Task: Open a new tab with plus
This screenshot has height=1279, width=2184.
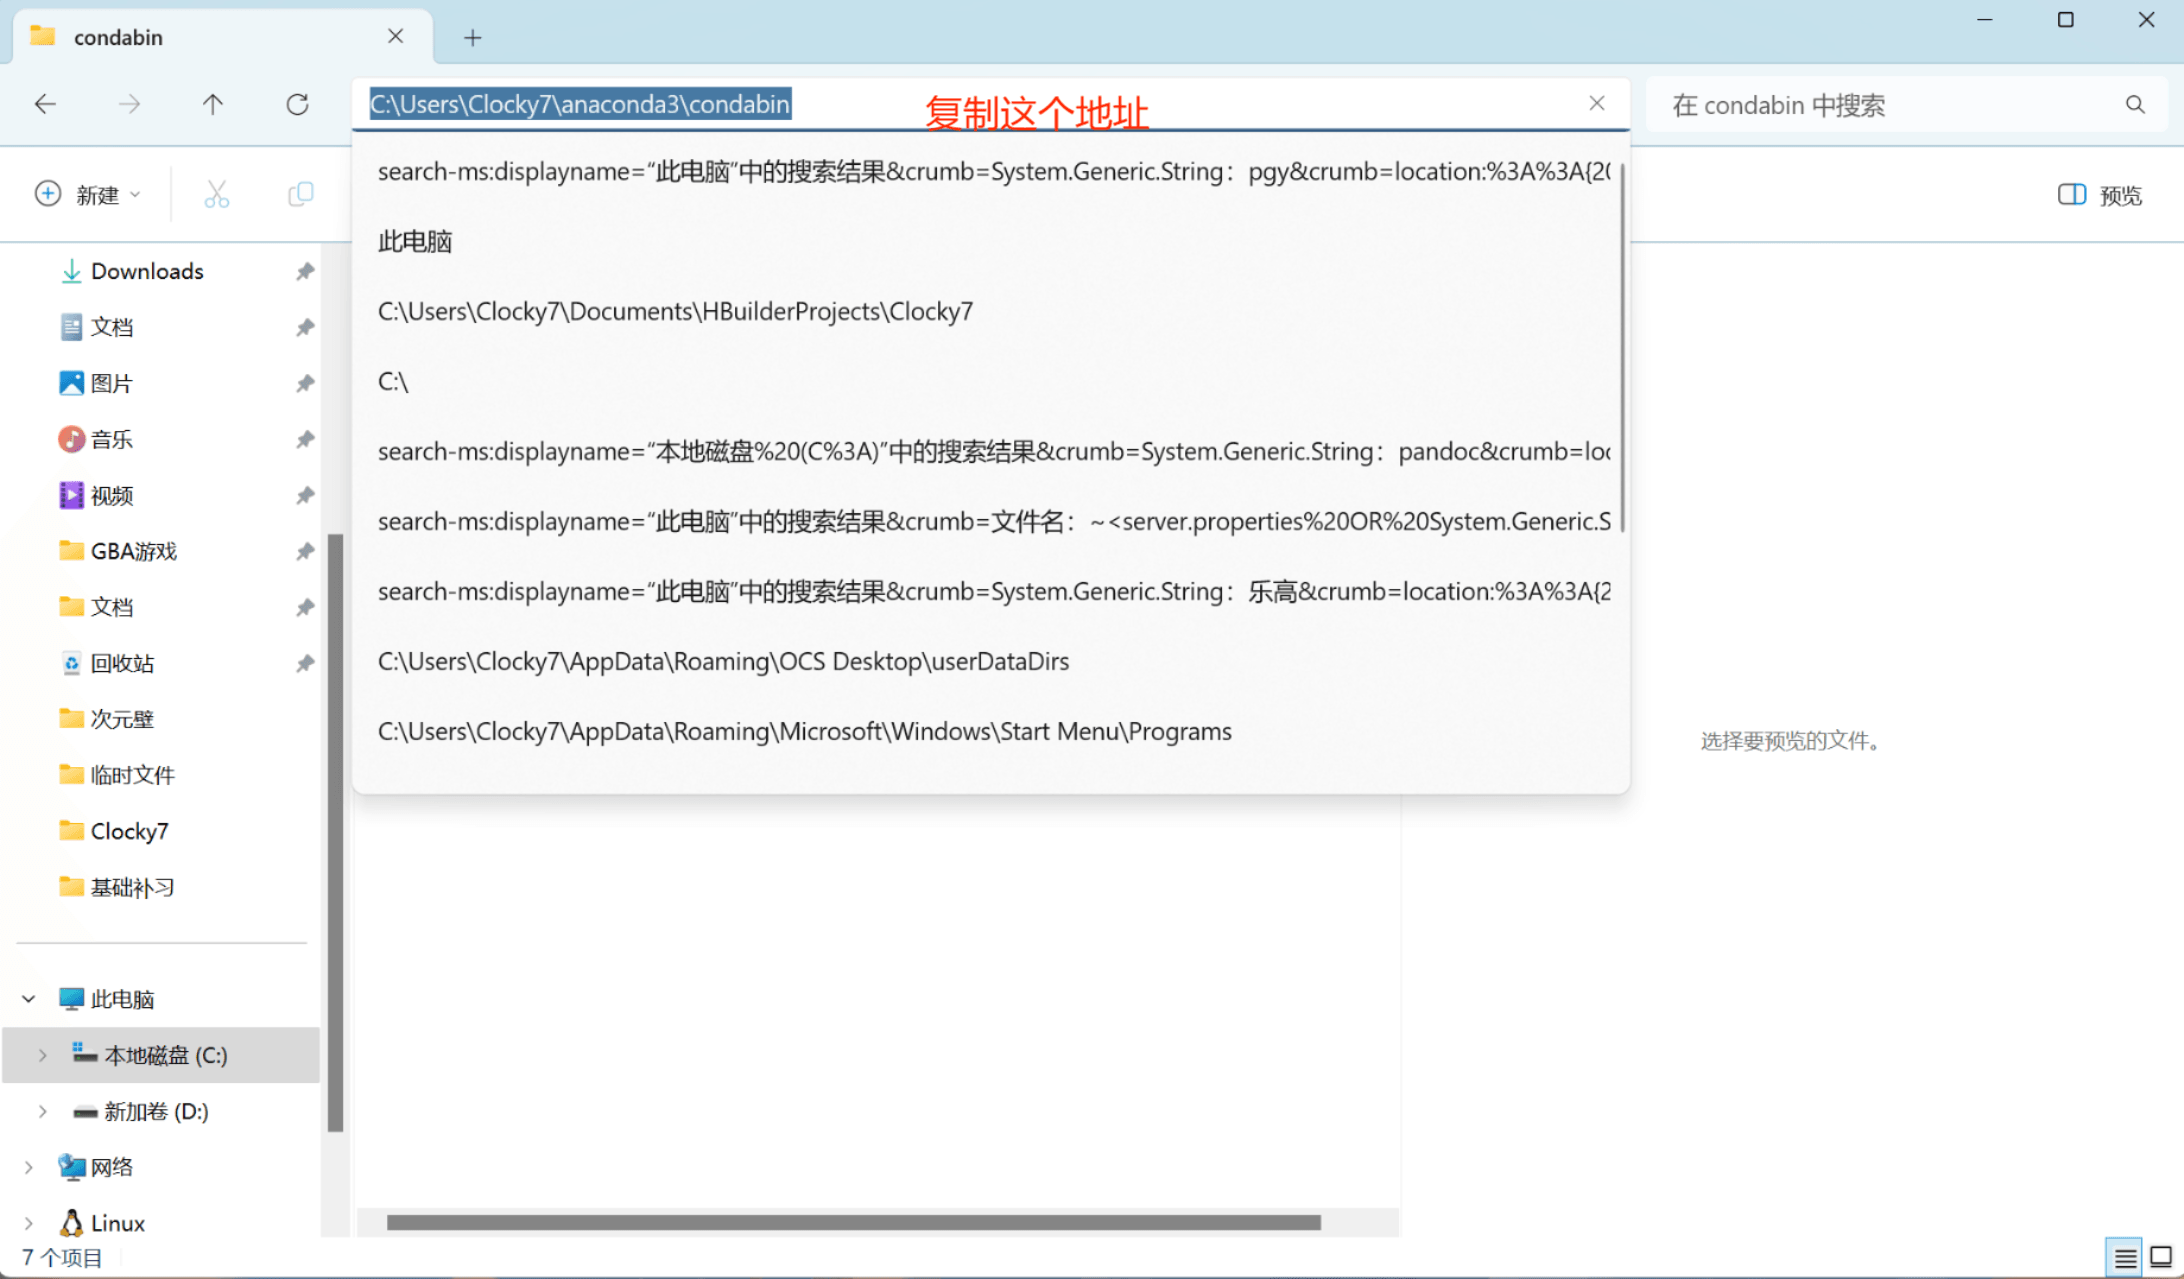Action: [473, 38]
